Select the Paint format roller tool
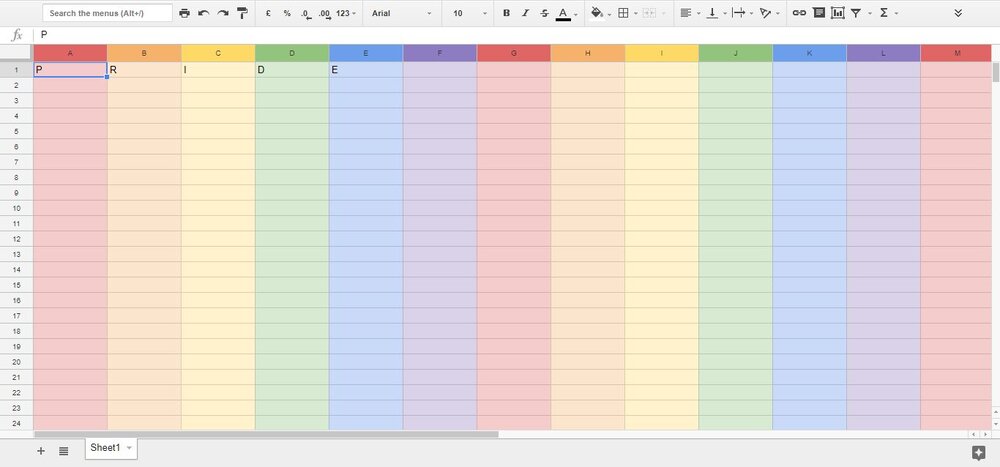Image resolution: width=1000 pixels, height=467 pixels. pos(242,13)
